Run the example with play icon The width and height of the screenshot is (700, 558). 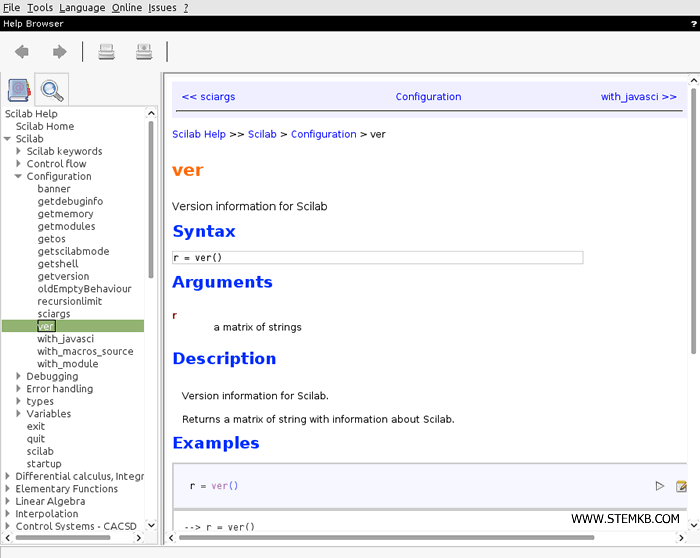[659, 486]
